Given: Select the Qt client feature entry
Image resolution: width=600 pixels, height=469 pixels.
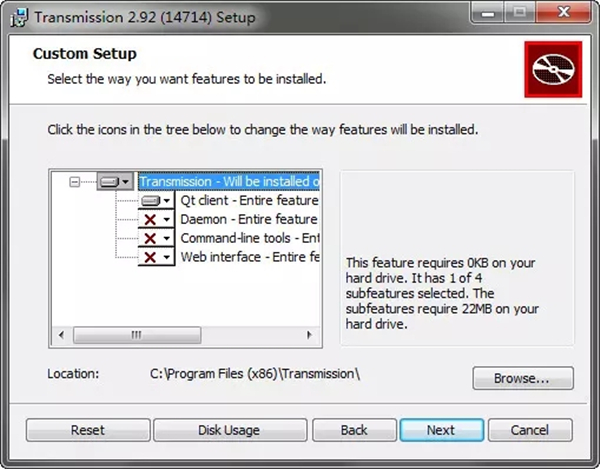Looking at the screenshot, I should pos(248,201).
